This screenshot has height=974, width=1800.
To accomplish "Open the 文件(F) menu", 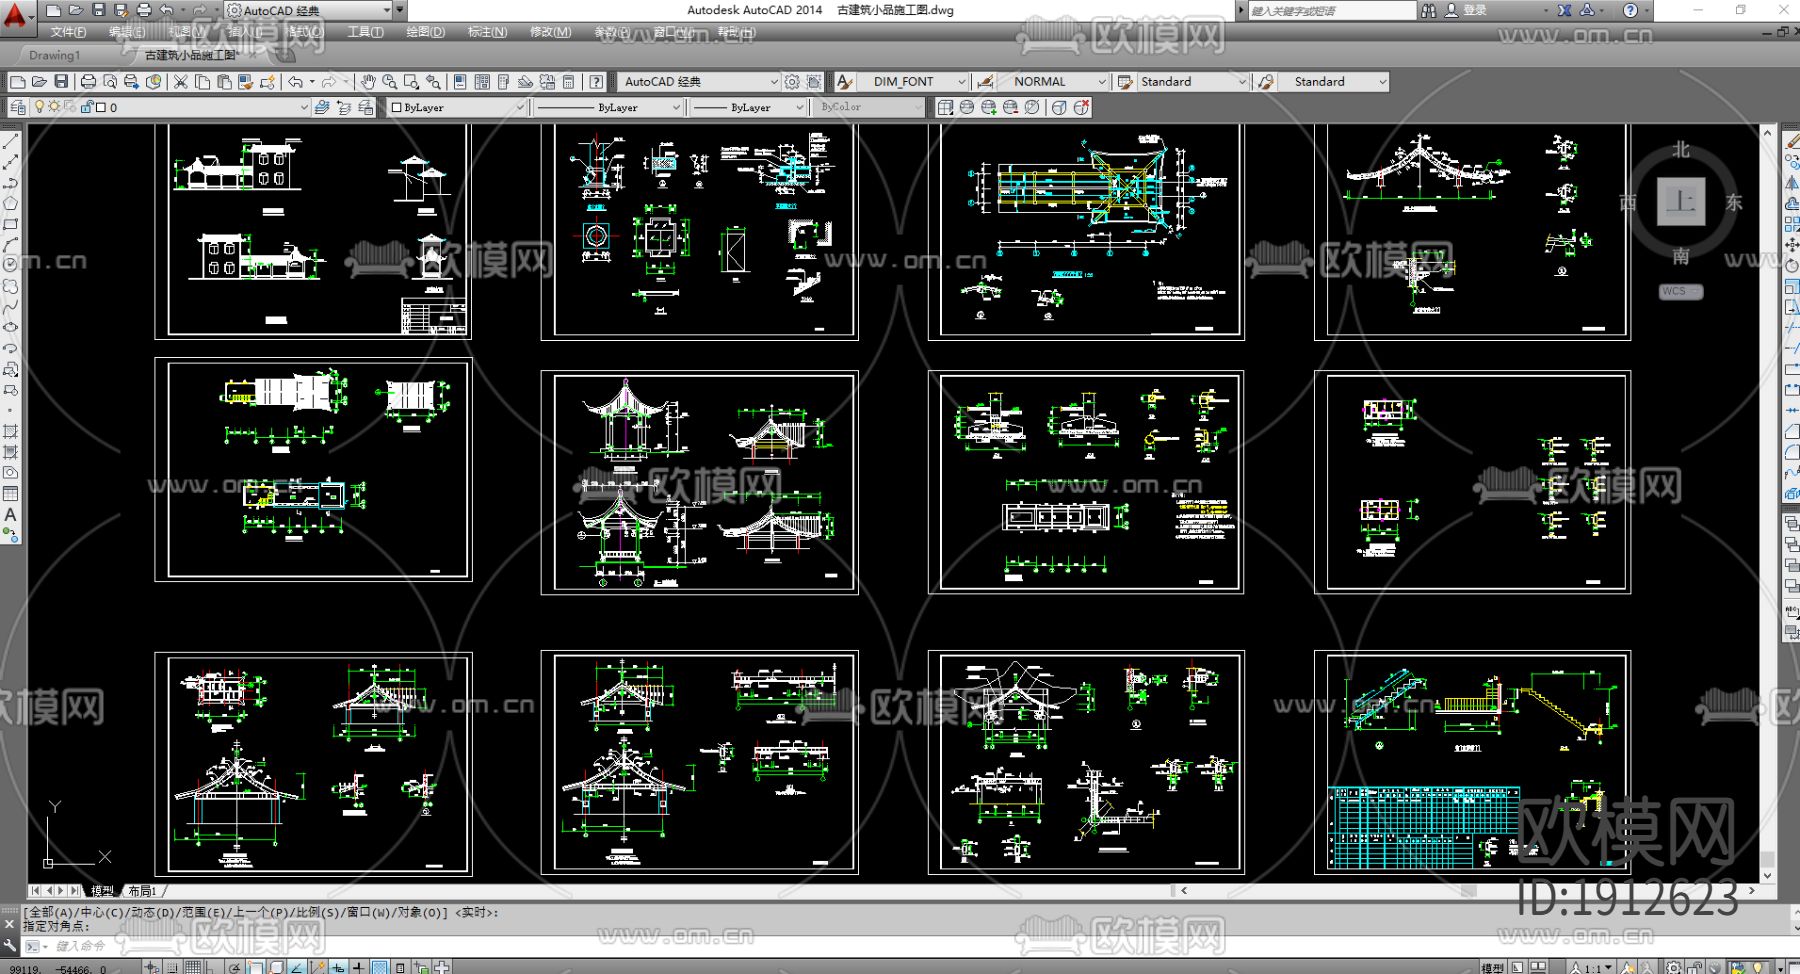I will [x=68, y=32].
